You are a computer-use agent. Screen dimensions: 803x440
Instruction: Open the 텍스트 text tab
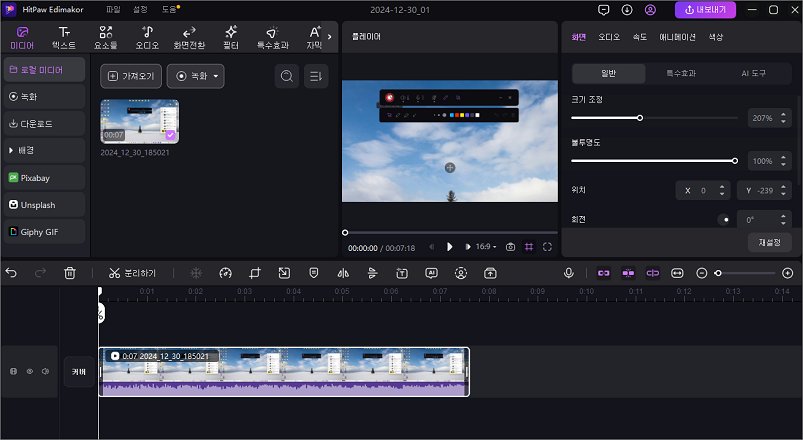pos(64,38)
